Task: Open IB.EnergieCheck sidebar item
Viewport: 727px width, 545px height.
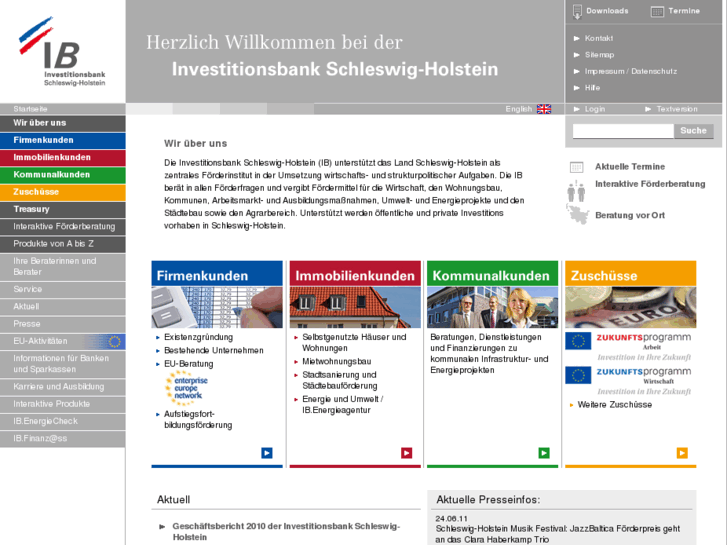Action: 63,421
